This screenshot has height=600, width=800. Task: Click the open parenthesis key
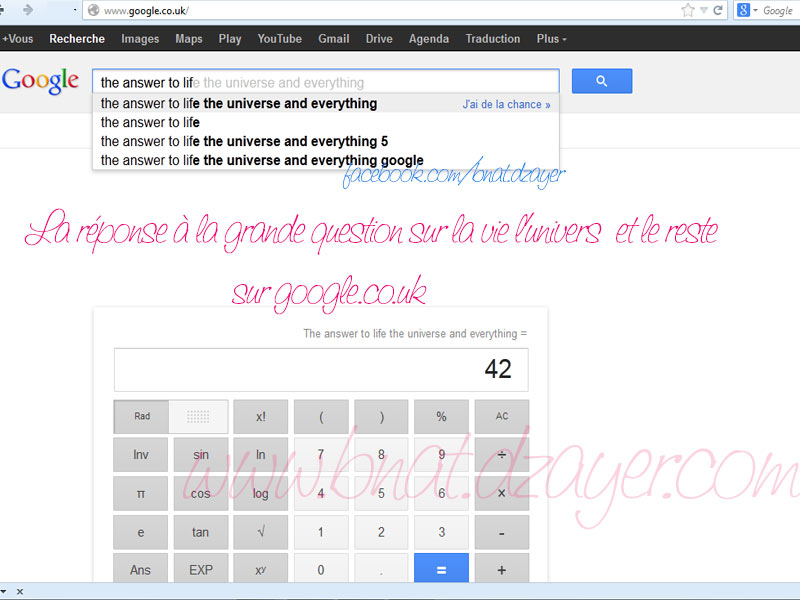(x=321, y=416)
